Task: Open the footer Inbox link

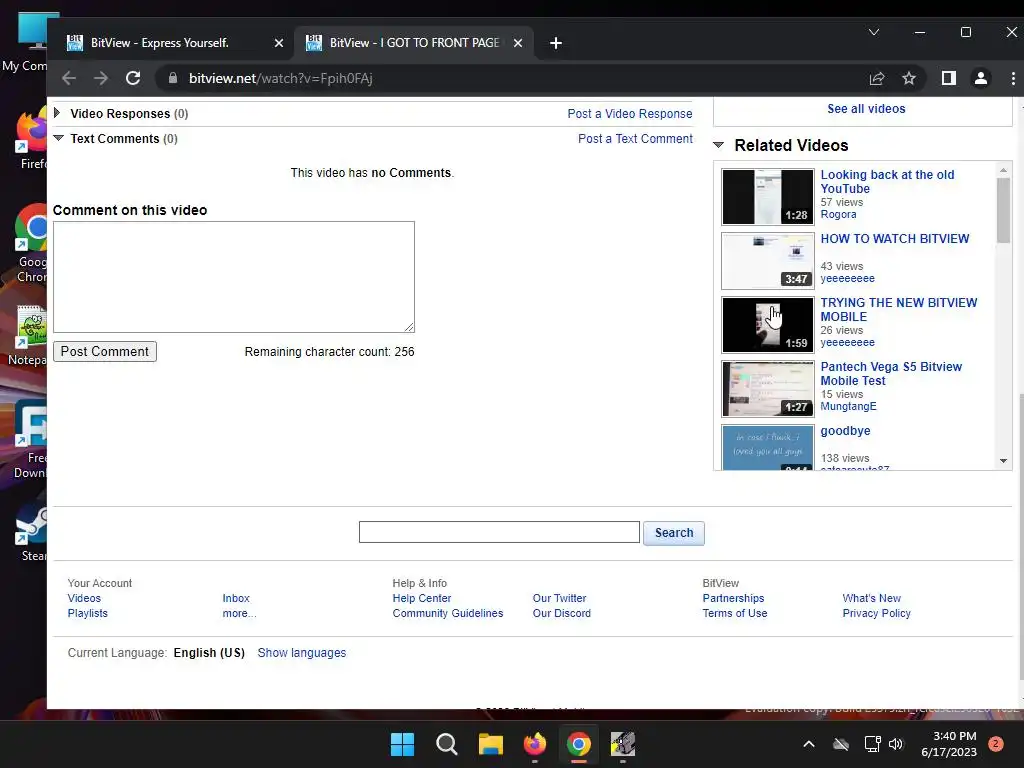Action: pyautogui.click(x=236, y=598)
